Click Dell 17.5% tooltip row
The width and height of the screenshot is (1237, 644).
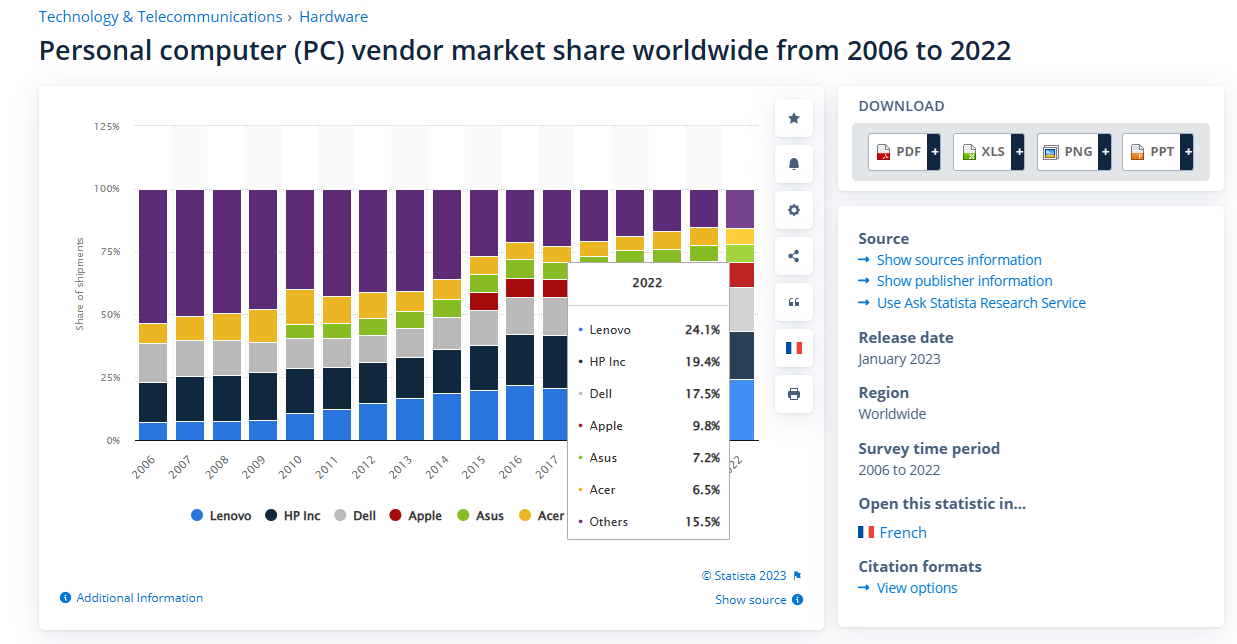click(649, 394)
